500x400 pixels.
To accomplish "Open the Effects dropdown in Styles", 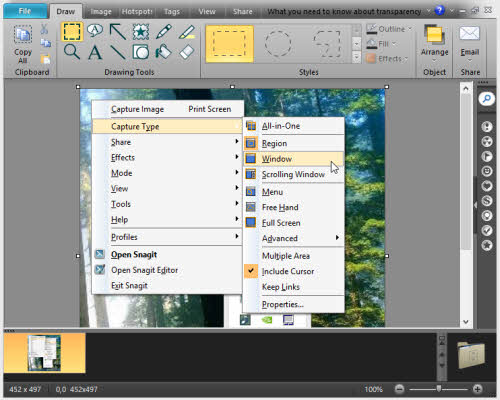I will coord(387,59).
